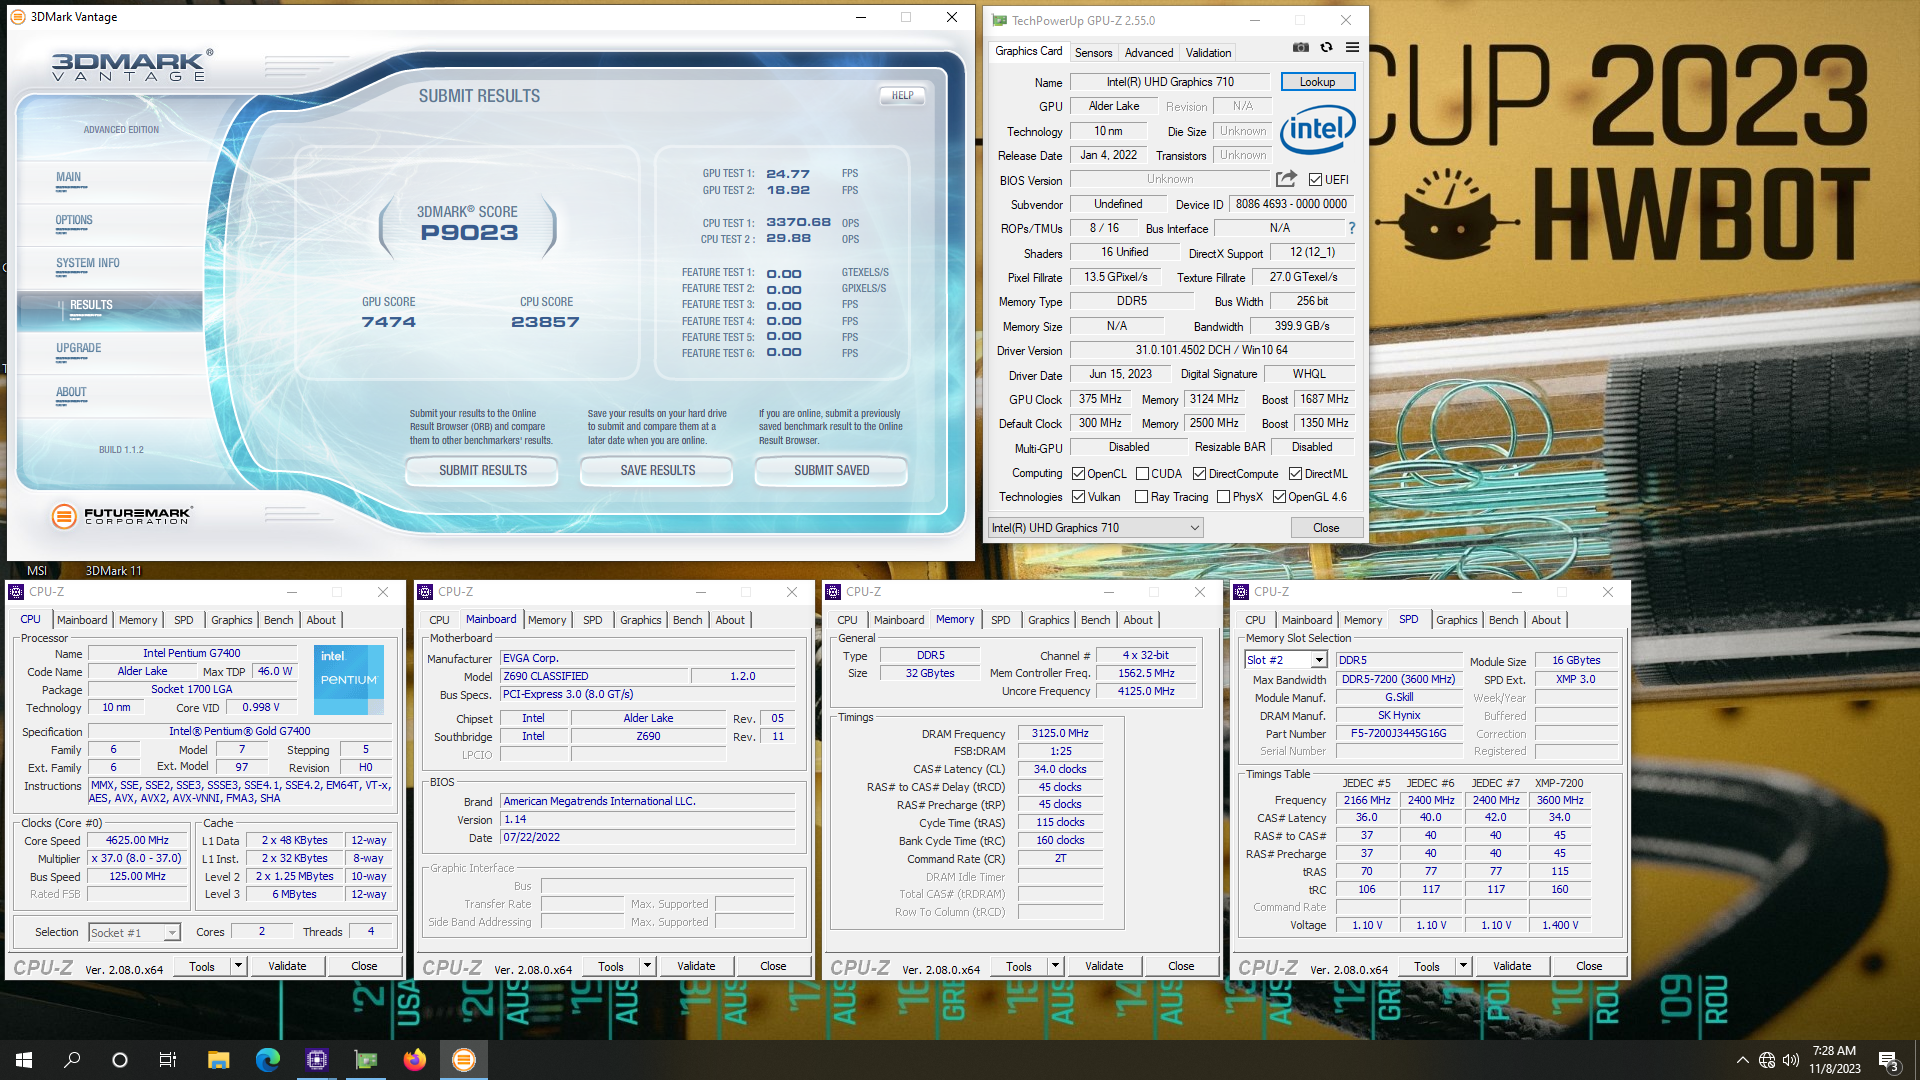The image size is (1920, 1080).
Task: Toggle the CUDA checkbox
Action: tap(1142, 474)
